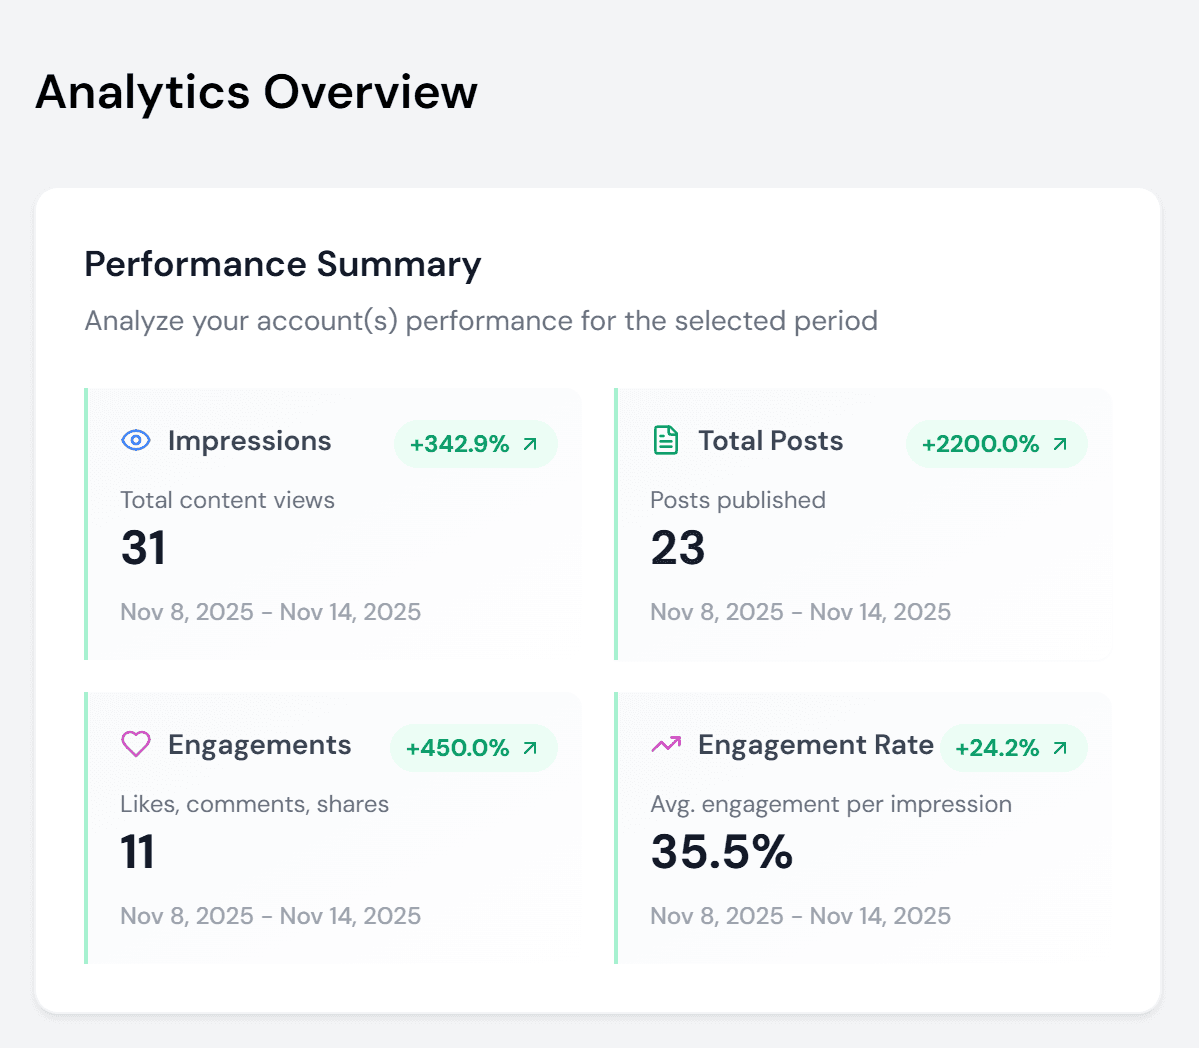
Task: Click the +450.0% Engagements badge
Action: 472,748
